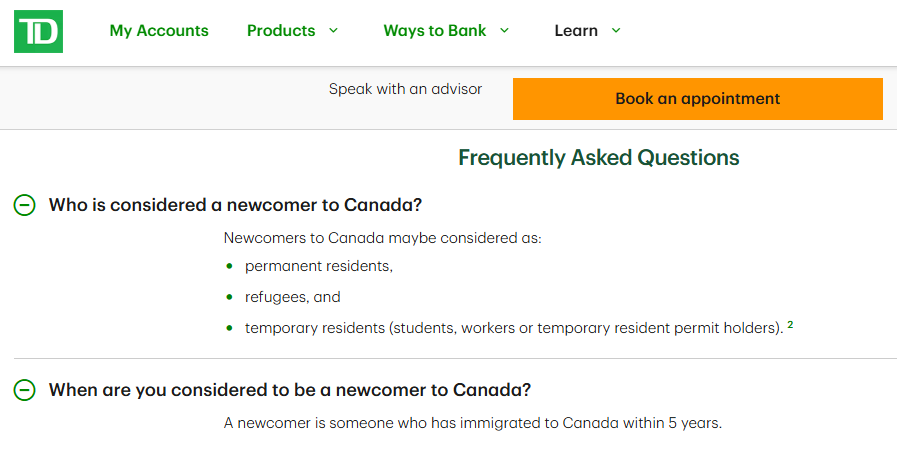Click the Speak with an advisor text
Screen dimensions: 897x451
coord(405,89)
